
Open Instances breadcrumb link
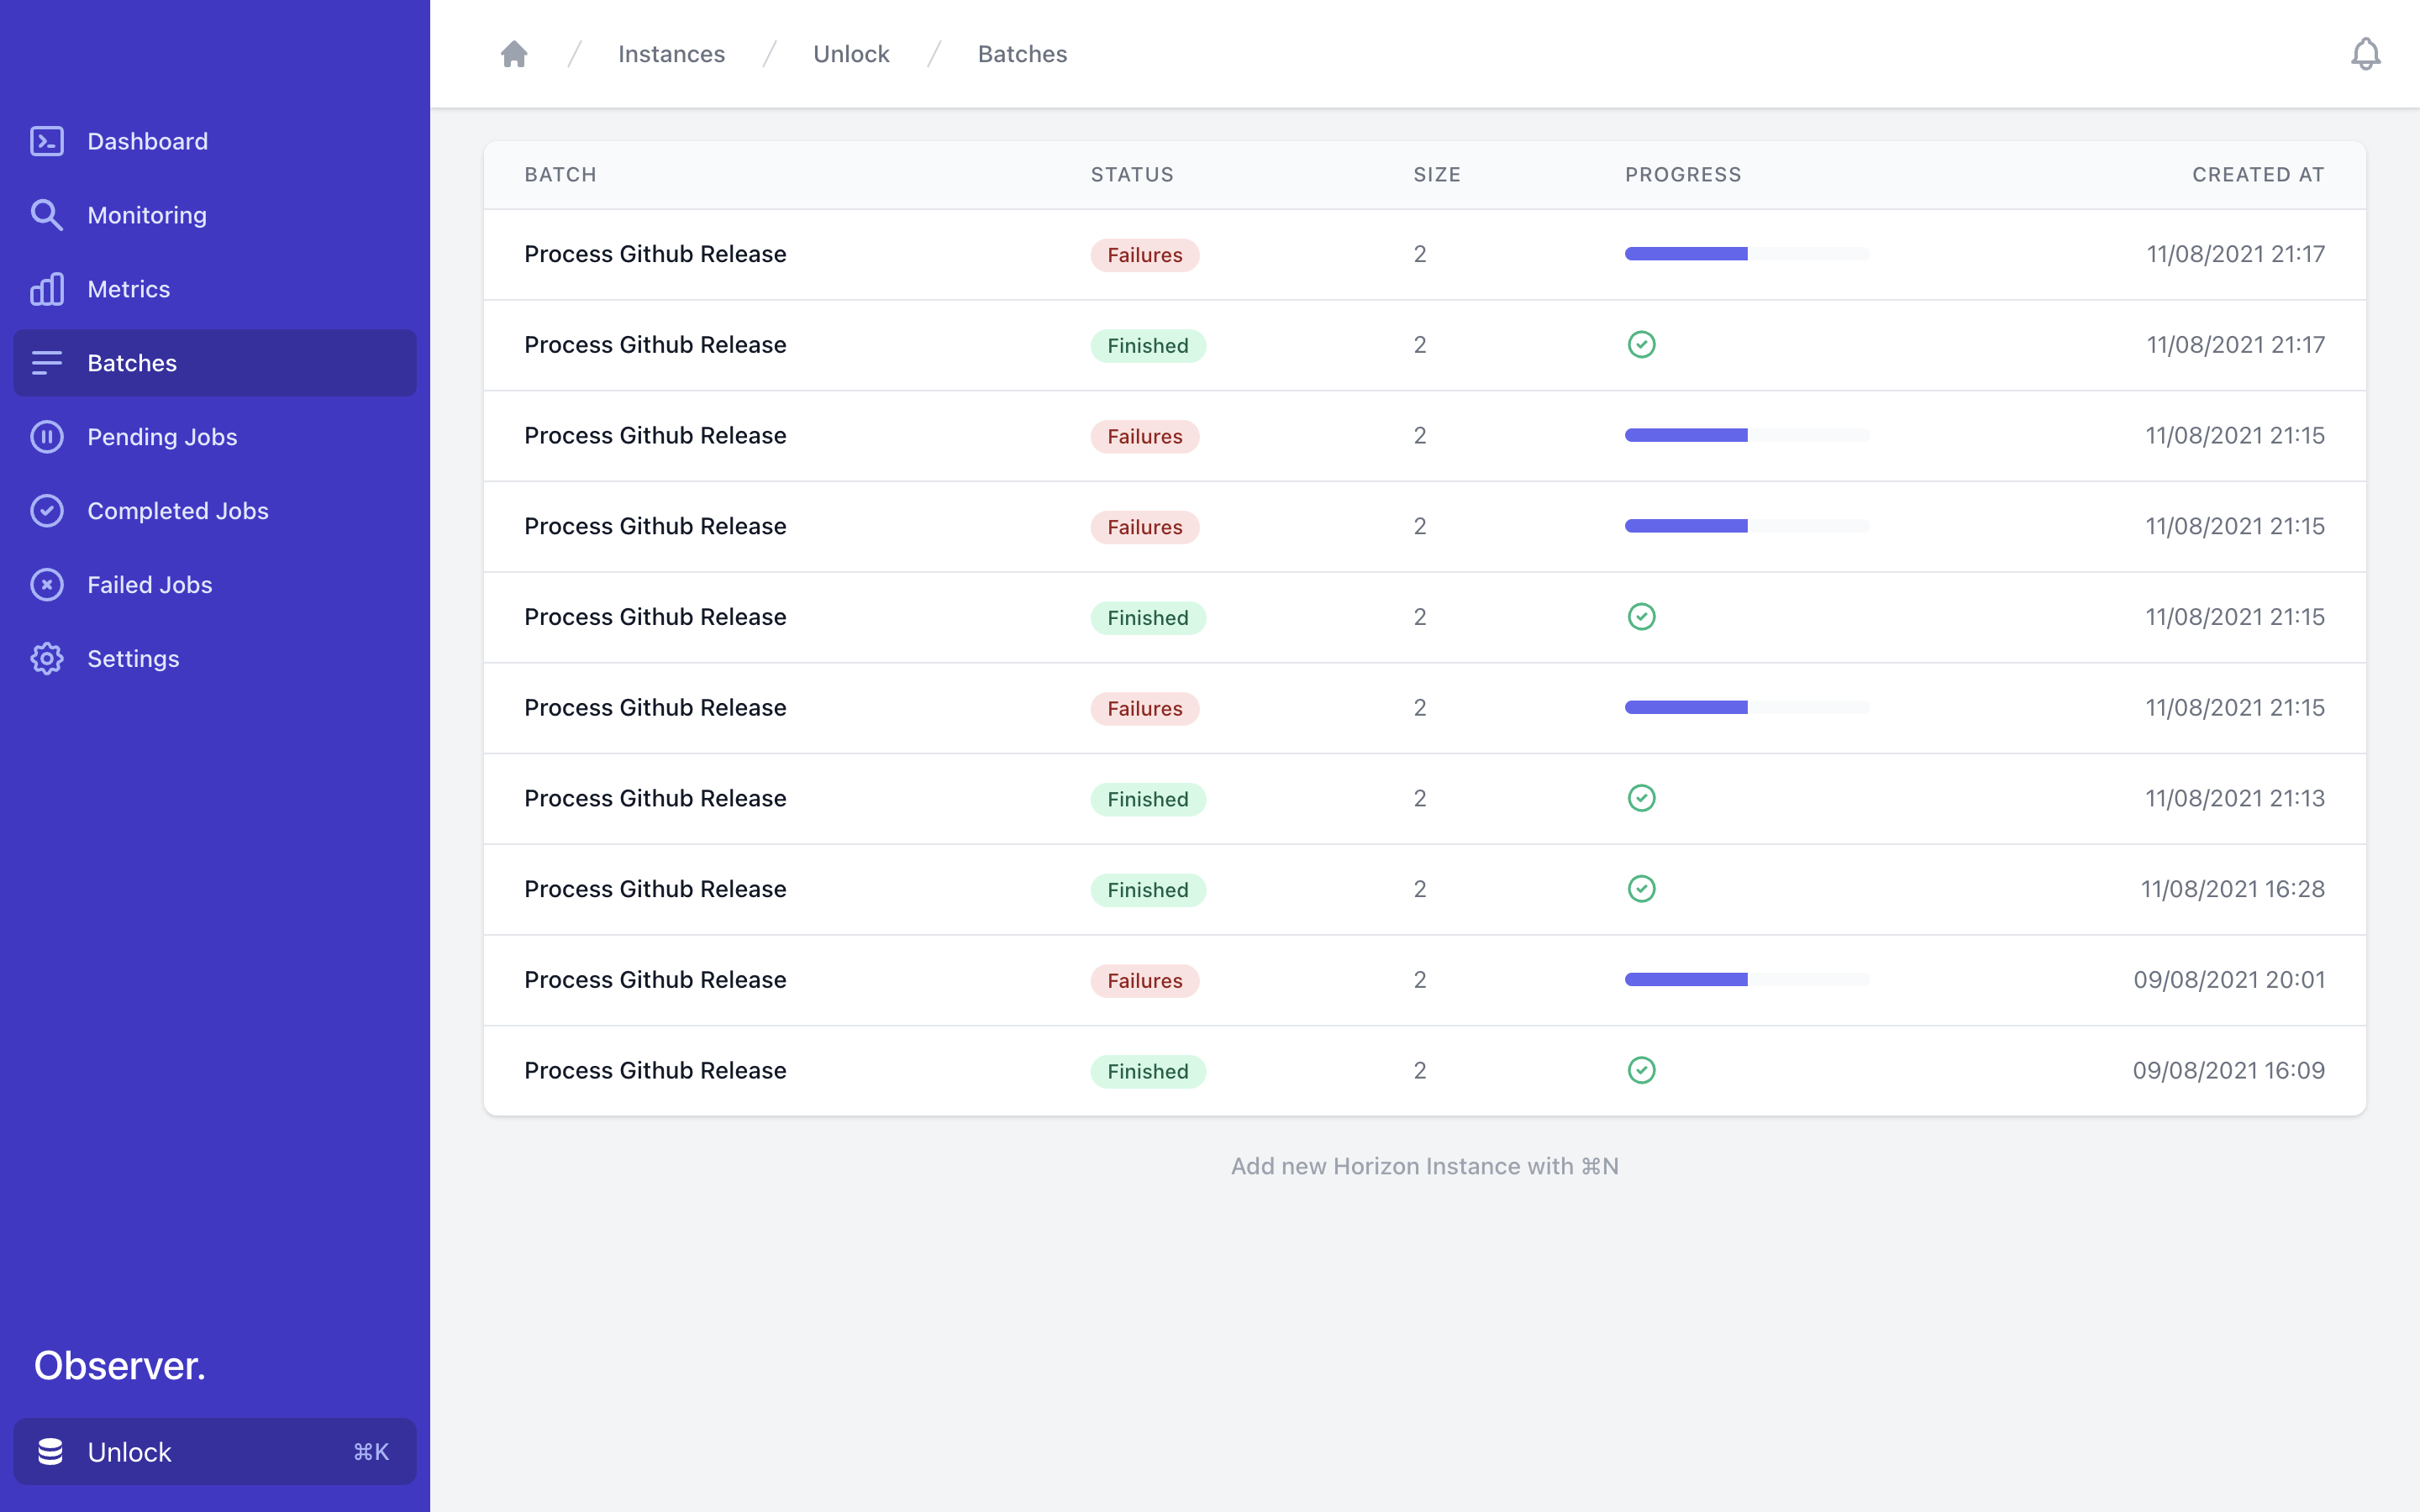pos(671,54)
